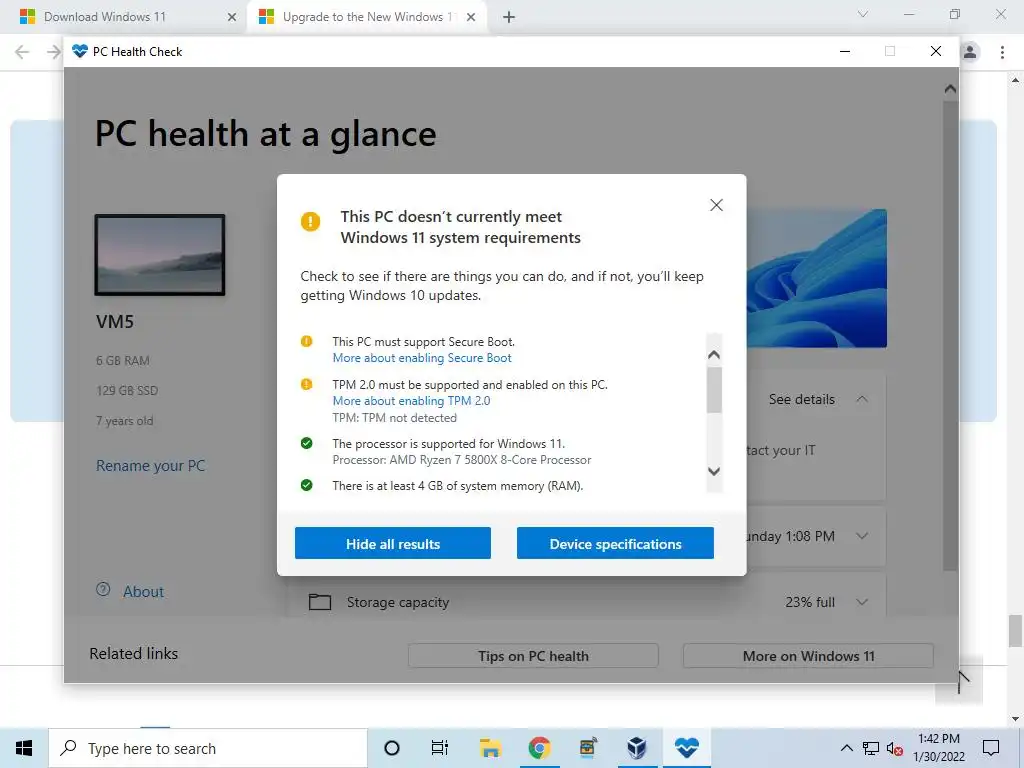Open a new browser tab

click(x=509, y=17)
